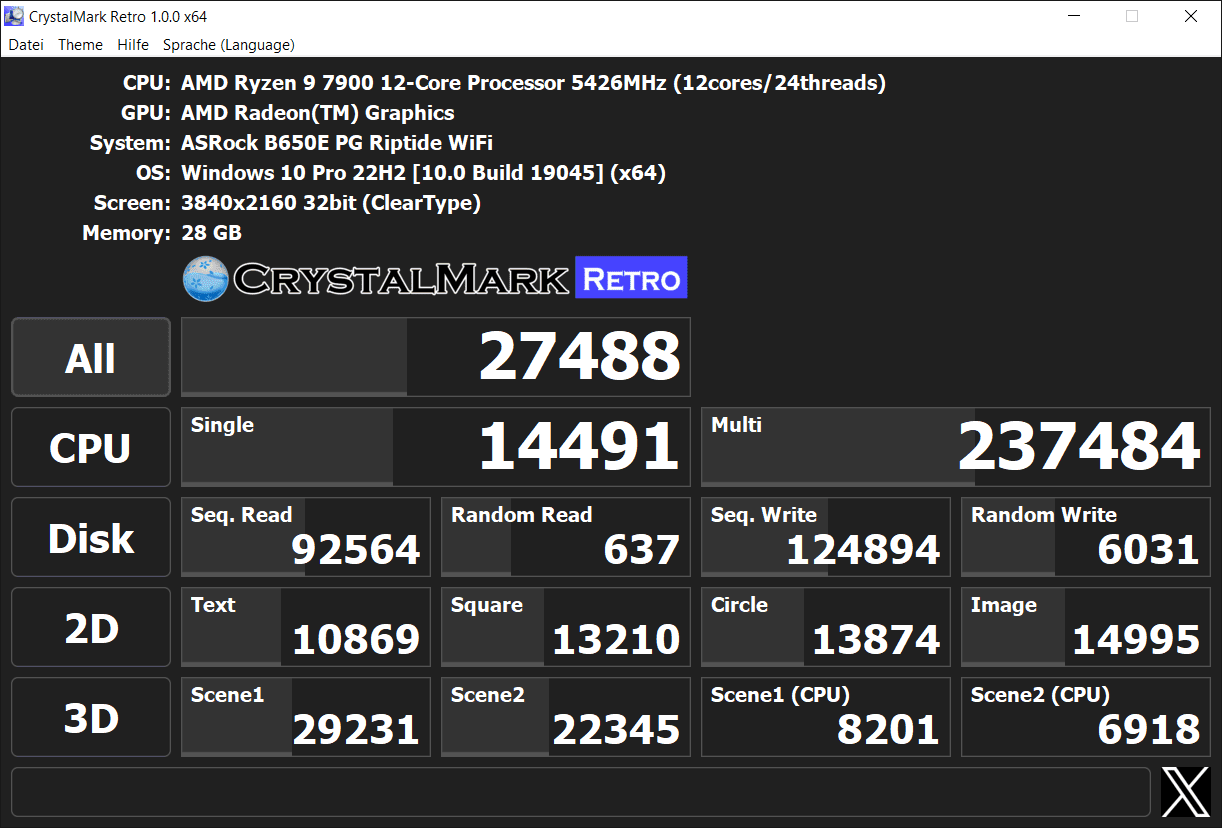Viewport: 1222px width, 828px height.
Task: Click the X (Twitter) logo icon
Action: [1186, 792]
